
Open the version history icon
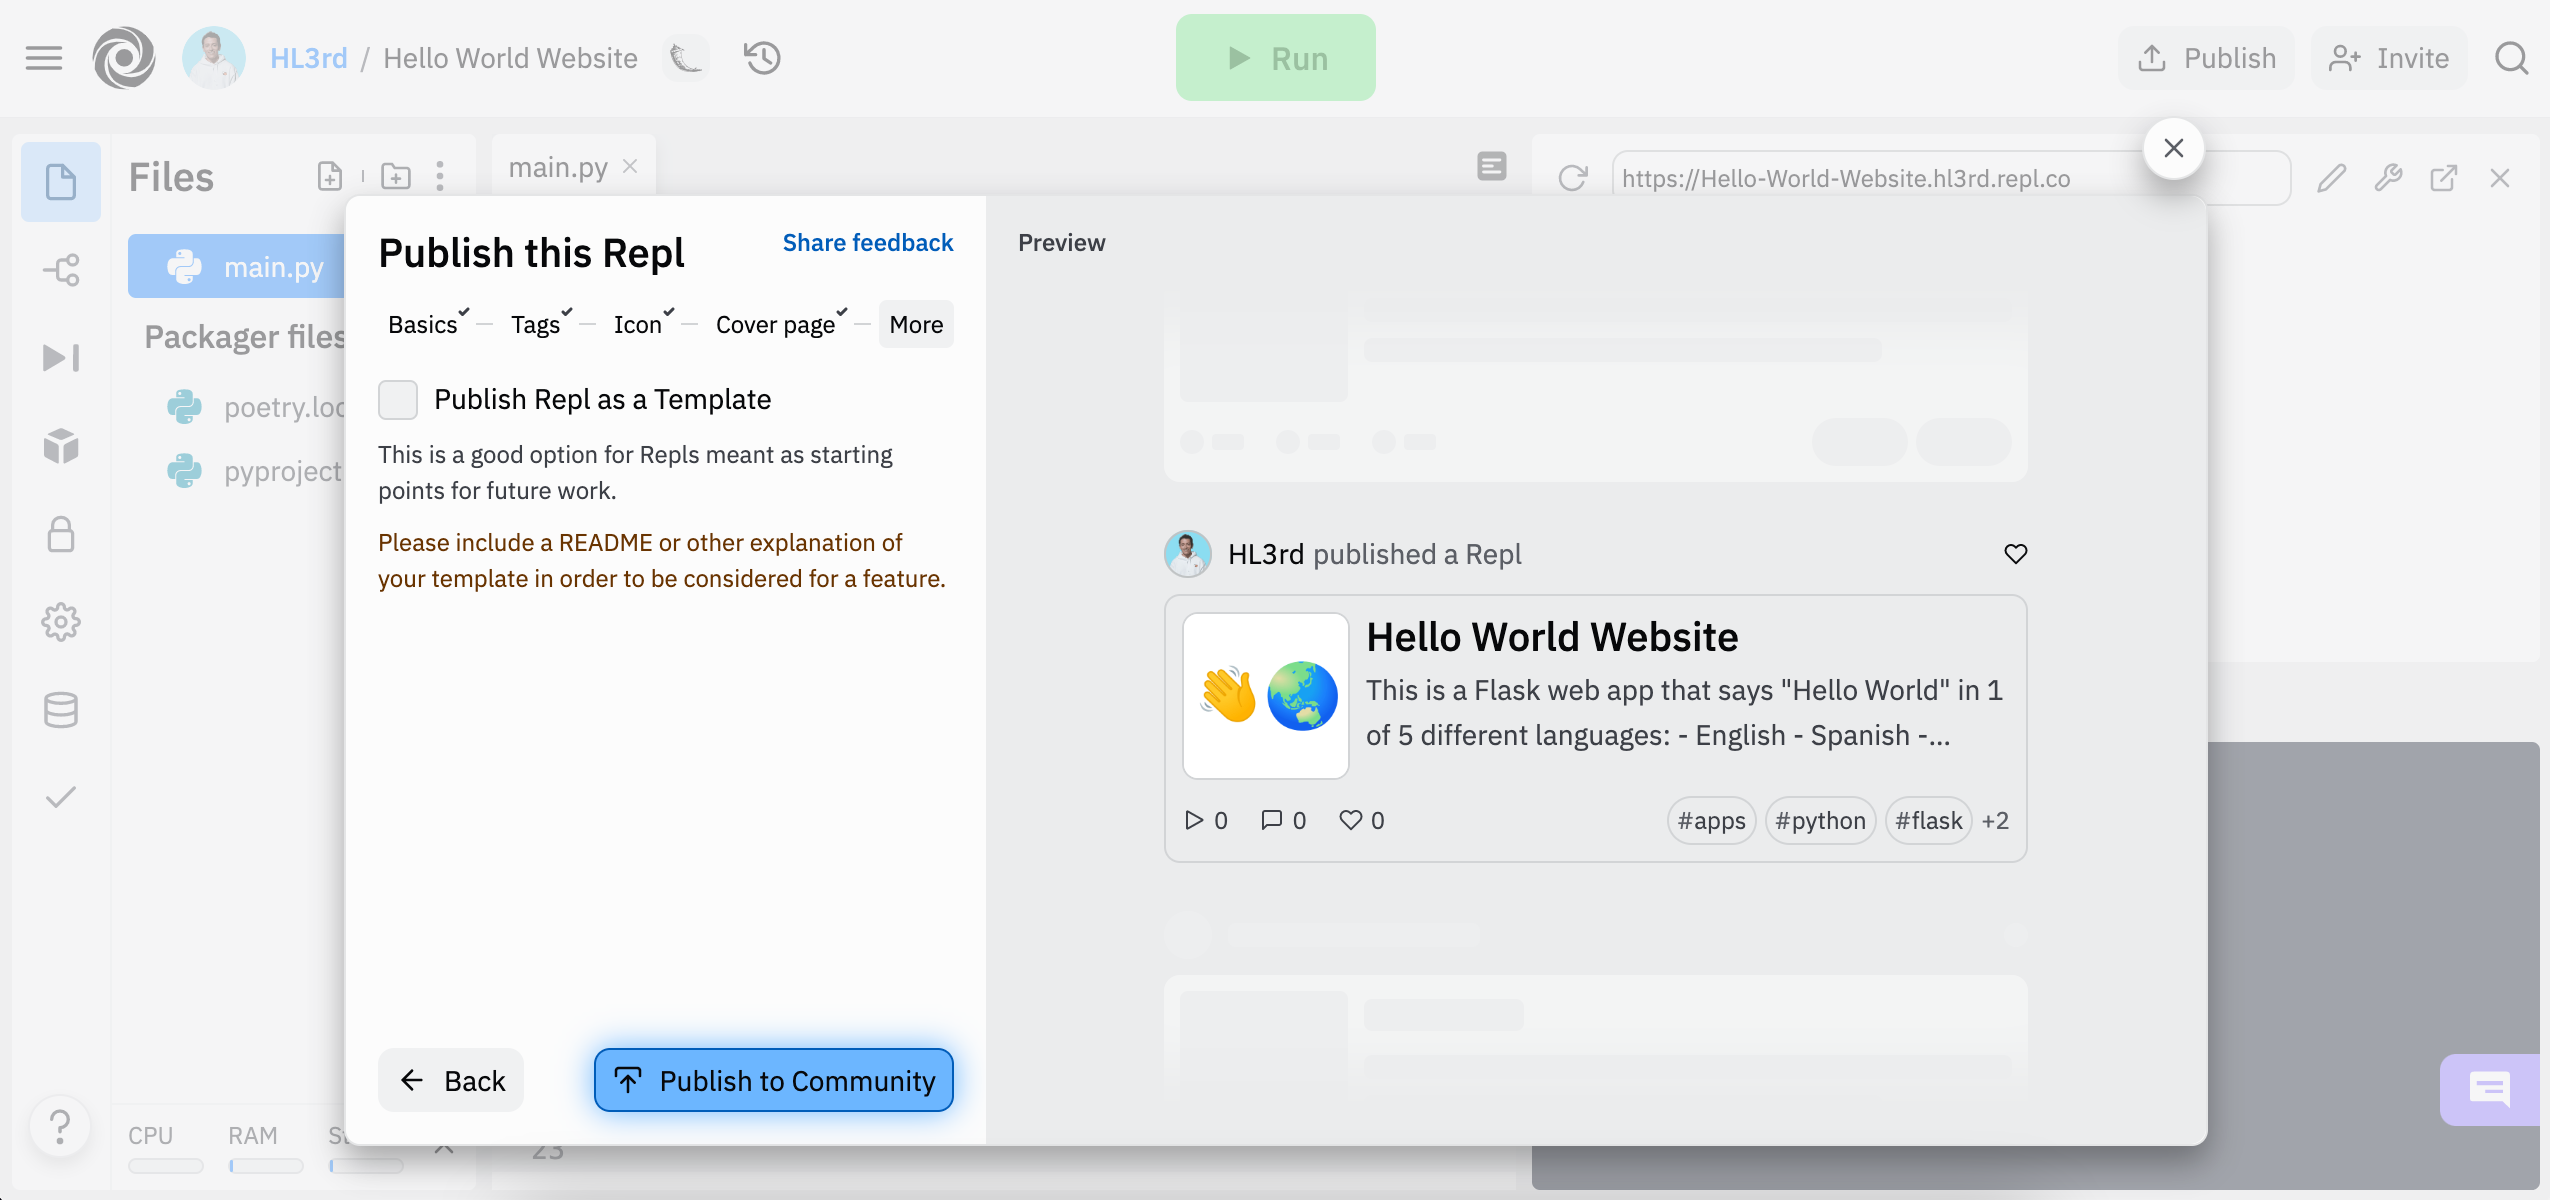[x=762, y=58]
